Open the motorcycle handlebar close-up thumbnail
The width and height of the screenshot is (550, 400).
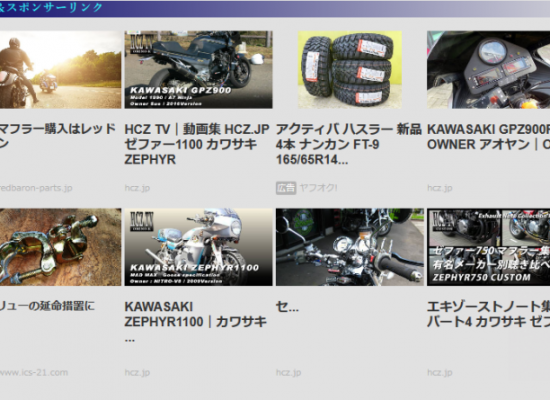[x=350, y=247]
